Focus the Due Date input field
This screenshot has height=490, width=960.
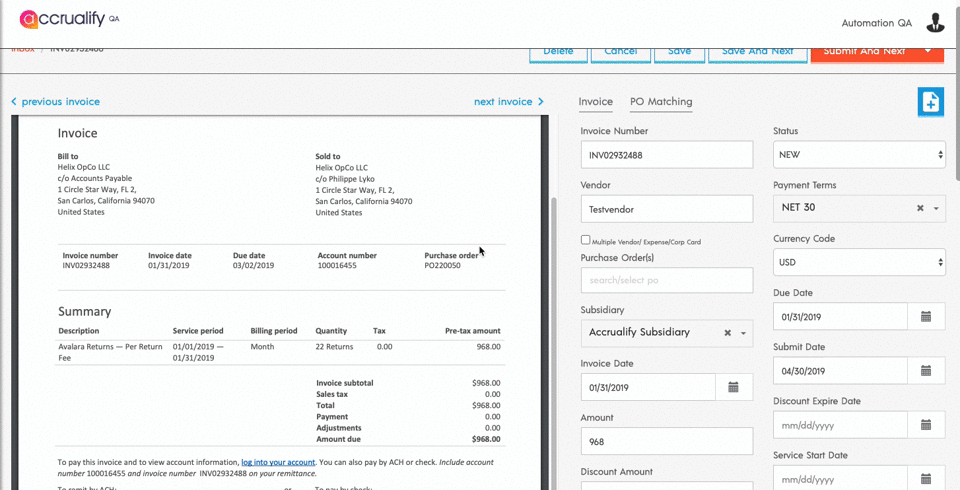tap(840, 317)
